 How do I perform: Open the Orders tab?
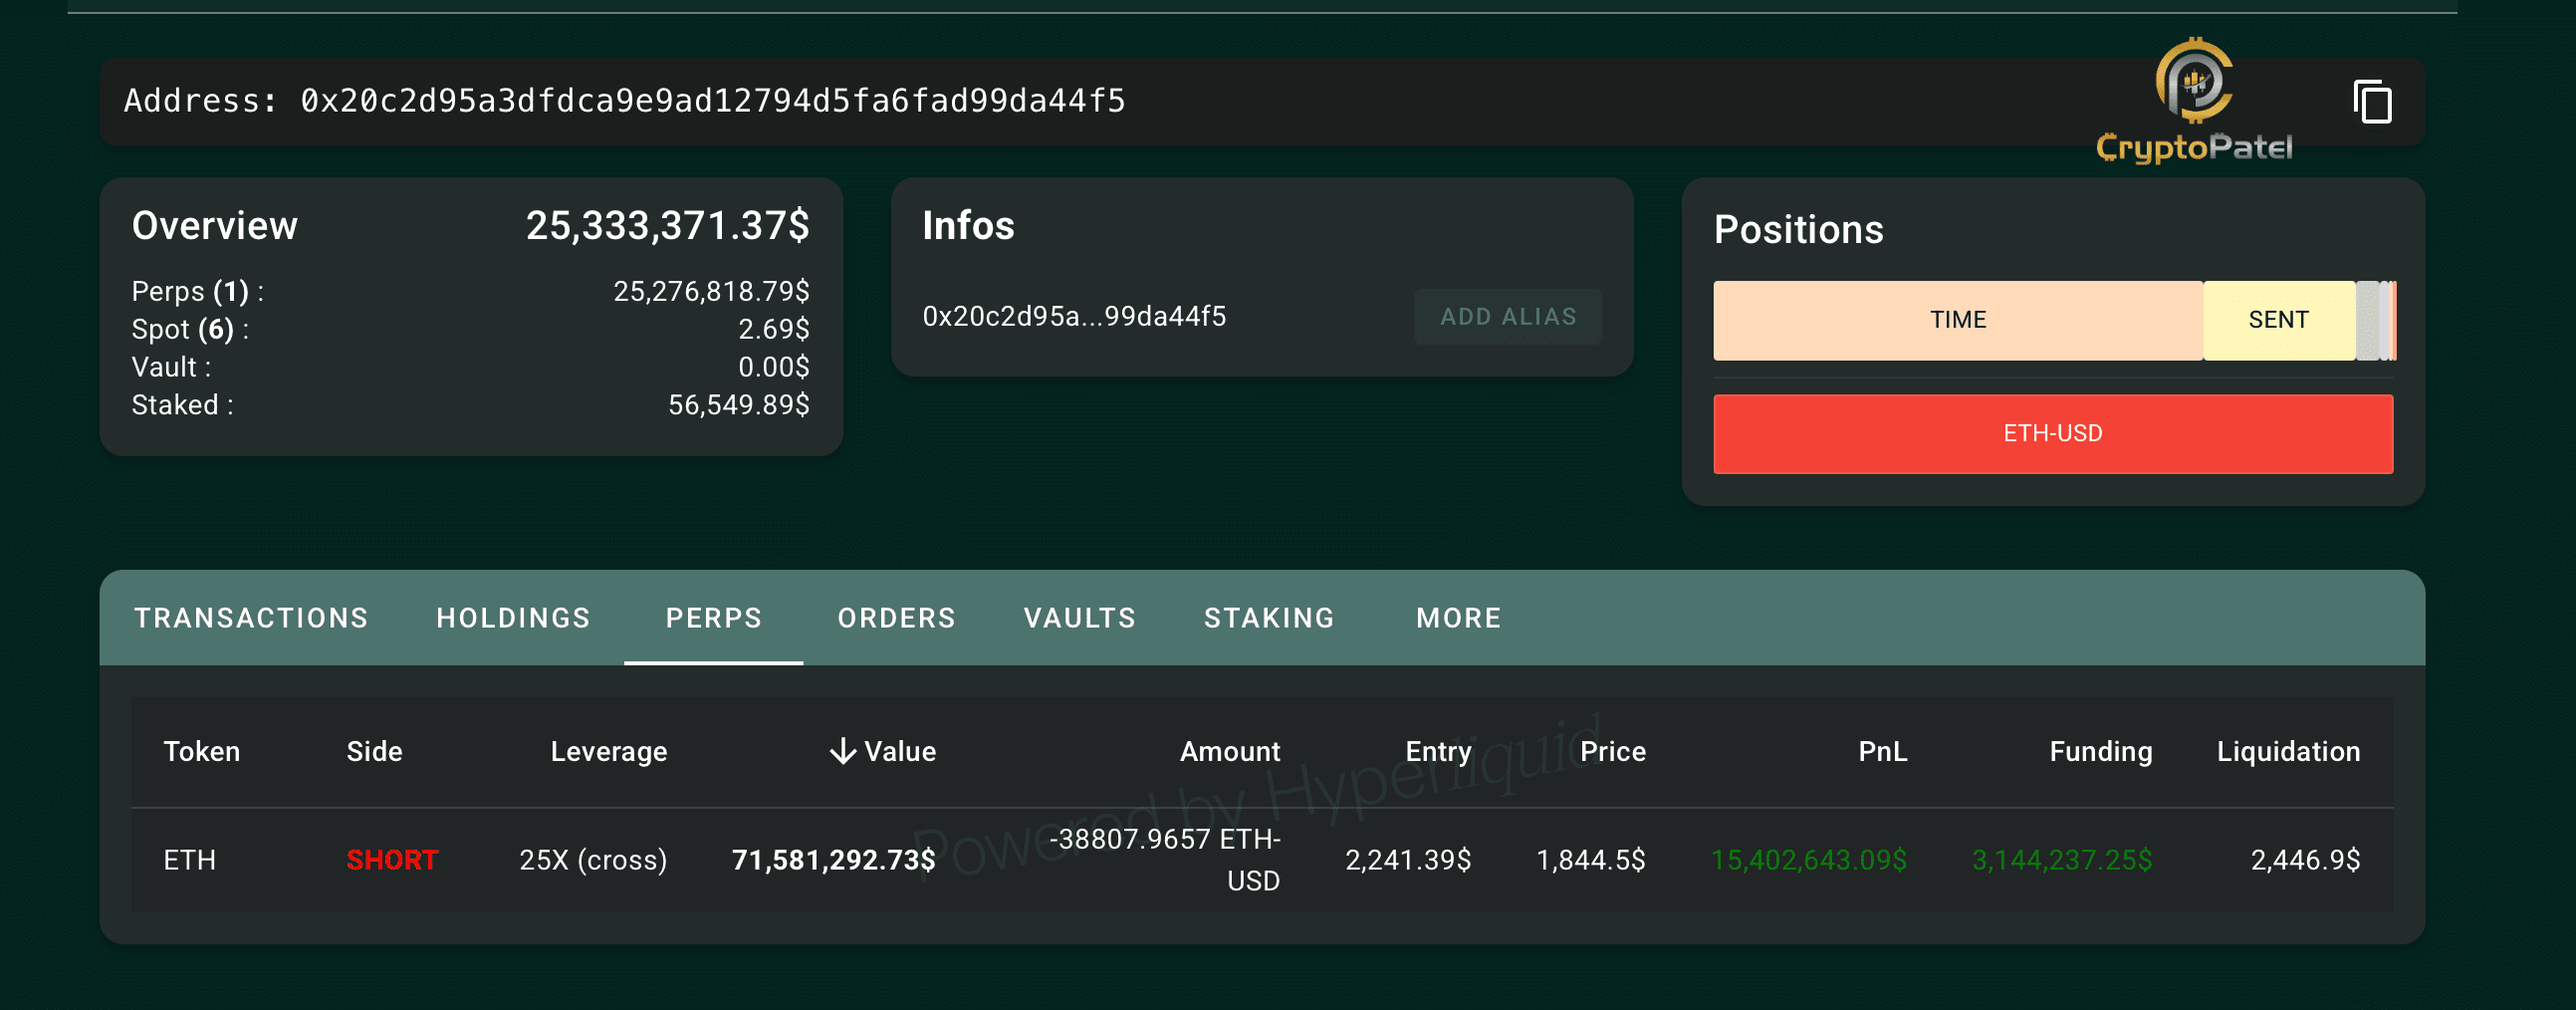897,618
